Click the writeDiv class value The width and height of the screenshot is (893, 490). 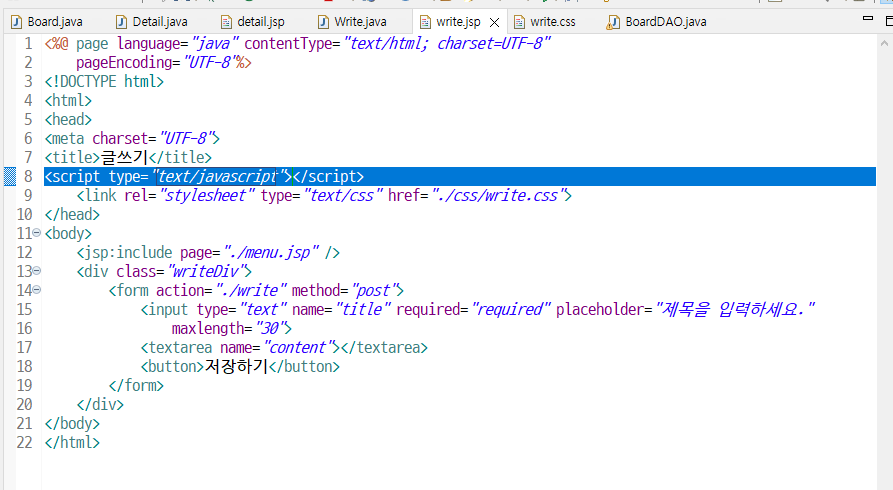(x=206, y=271)
